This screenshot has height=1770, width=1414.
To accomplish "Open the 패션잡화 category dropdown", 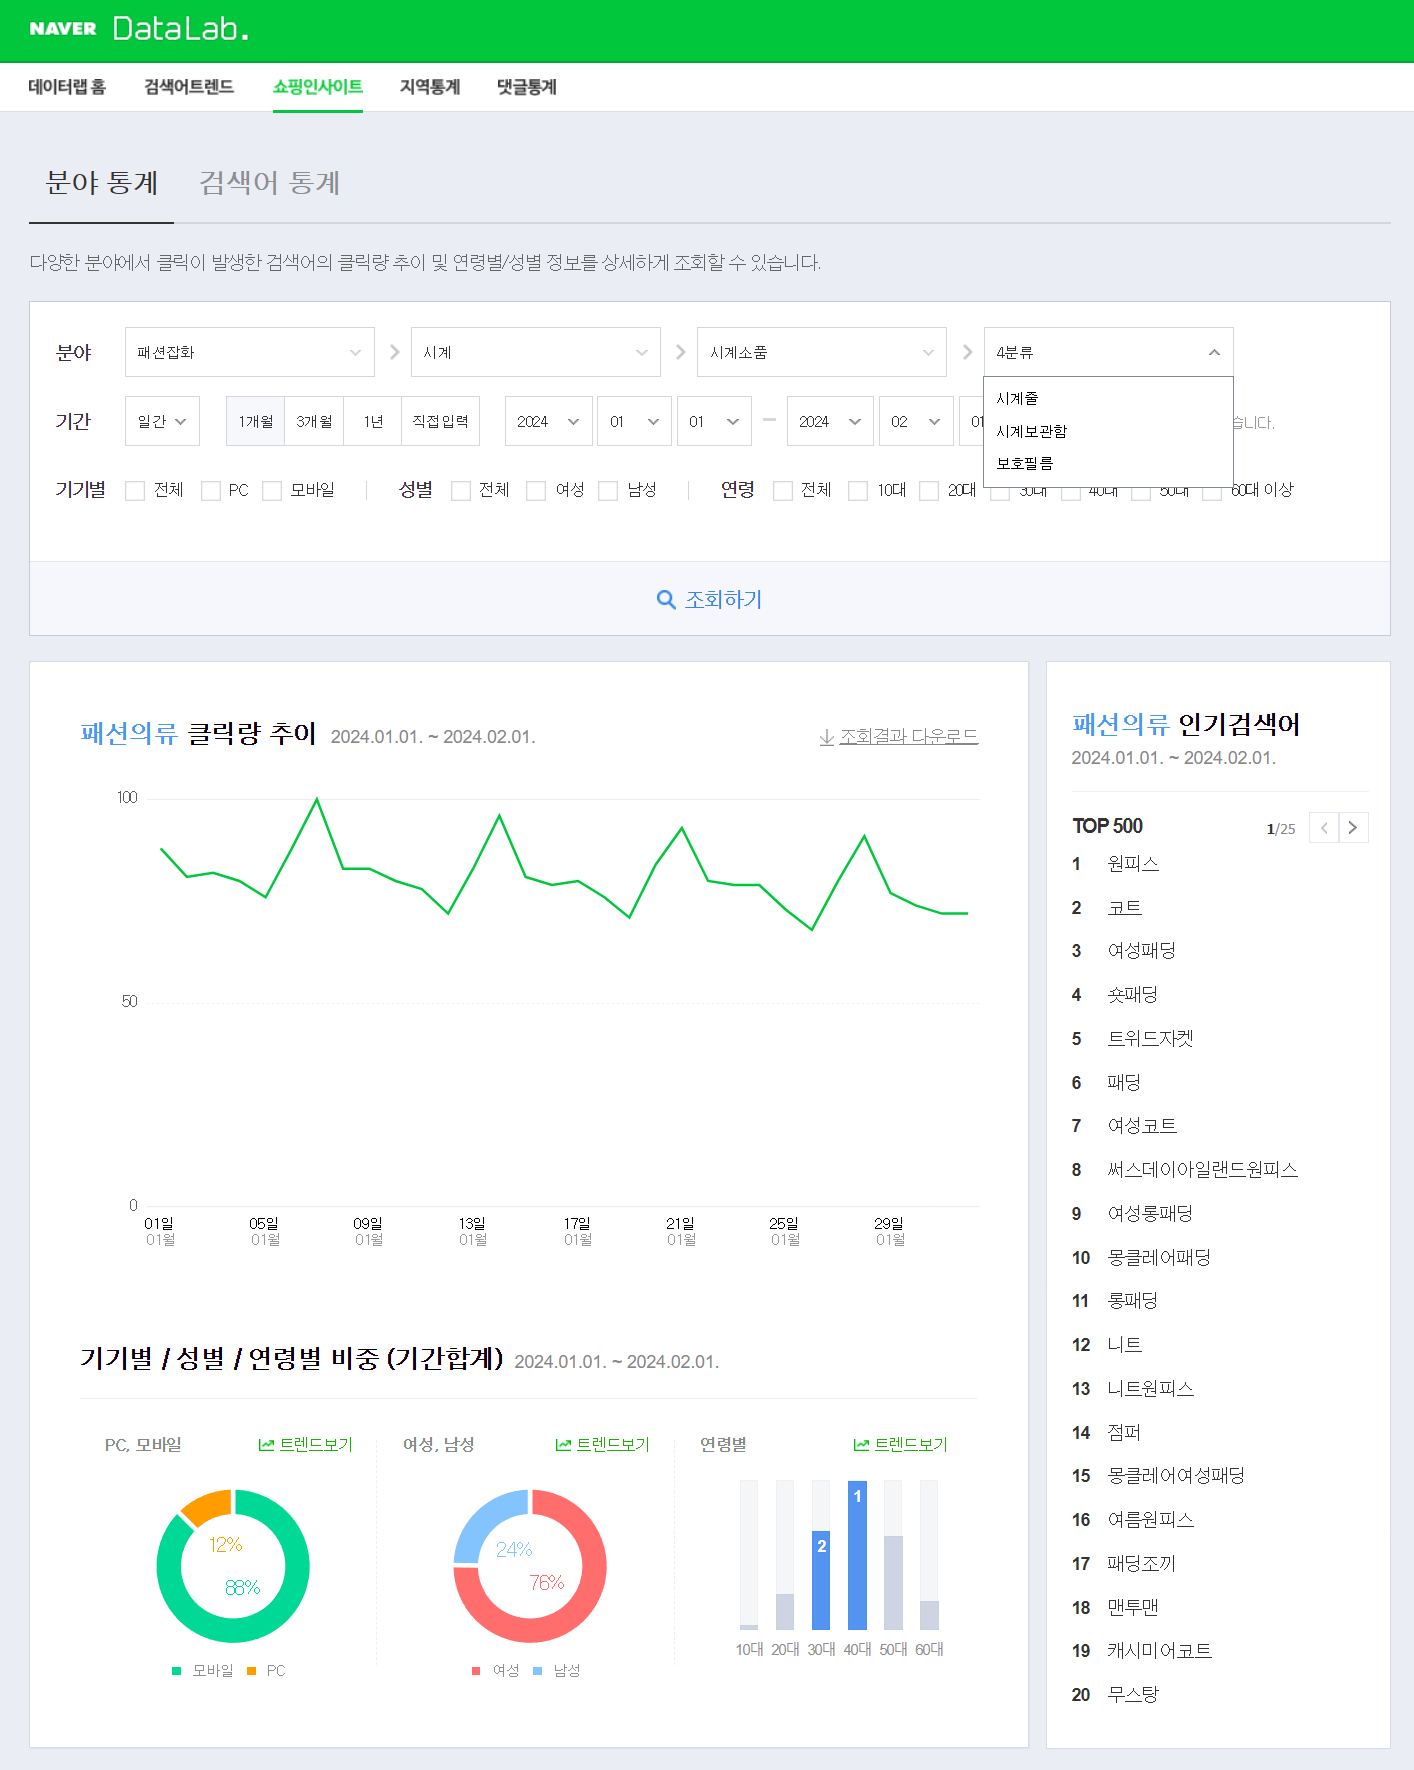I will (250, 352).
